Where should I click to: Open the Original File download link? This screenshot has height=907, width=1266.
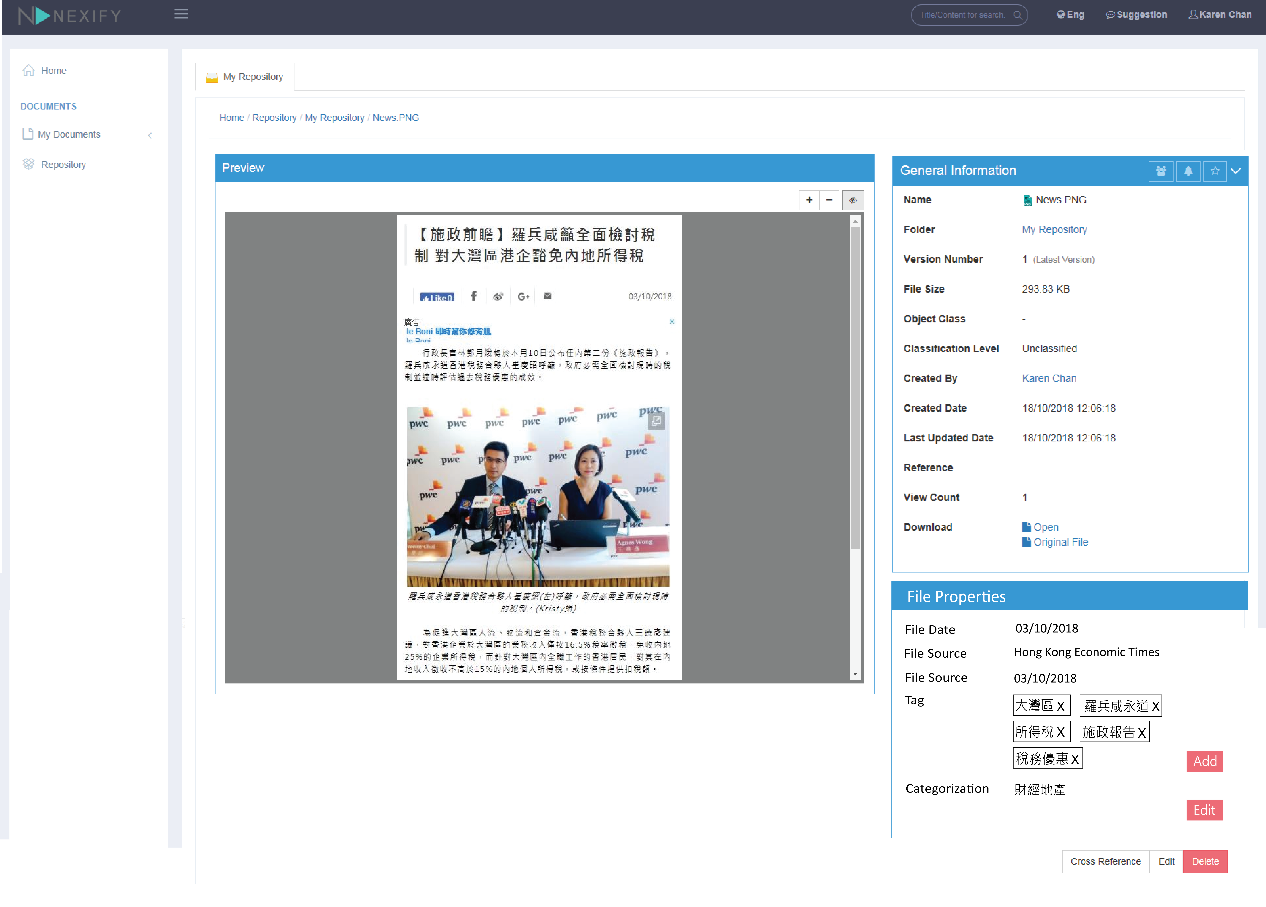(1060, 542)
